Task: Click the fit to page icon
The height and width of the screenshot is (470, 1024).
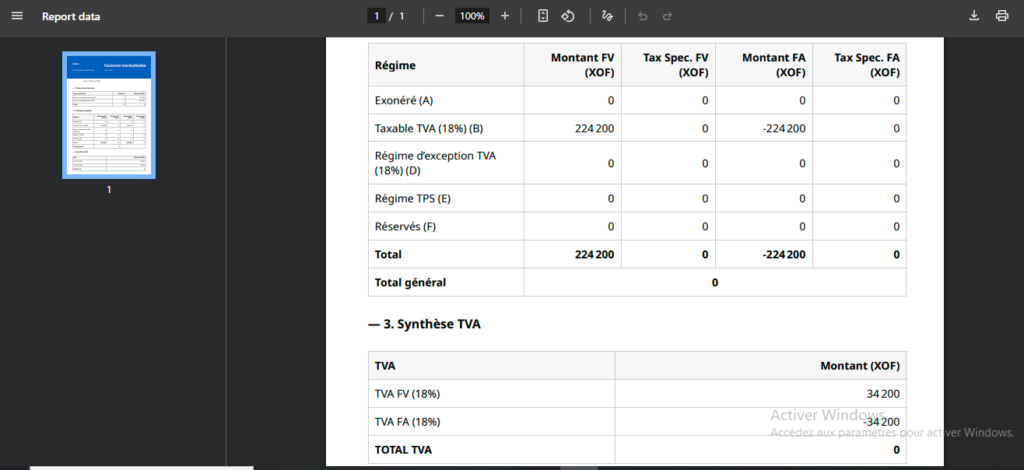Action: 543,16
